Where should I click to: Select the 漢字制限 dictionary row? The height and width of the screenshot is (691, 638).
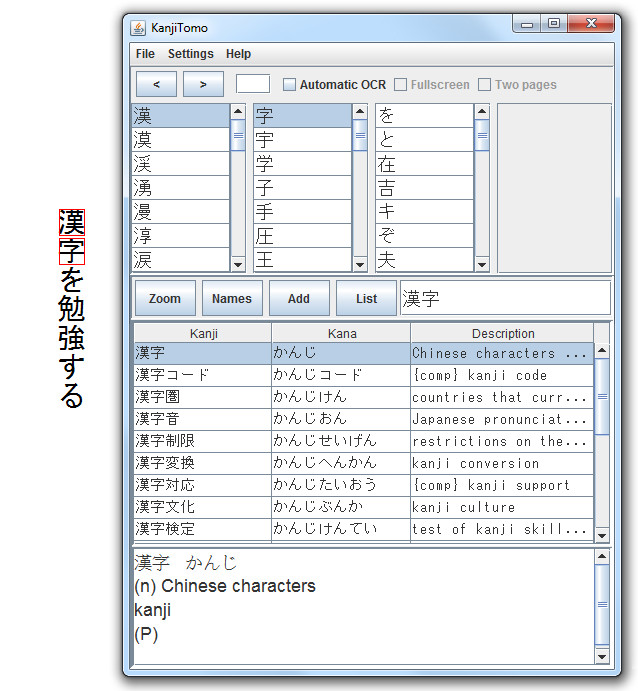coord(364,442)
